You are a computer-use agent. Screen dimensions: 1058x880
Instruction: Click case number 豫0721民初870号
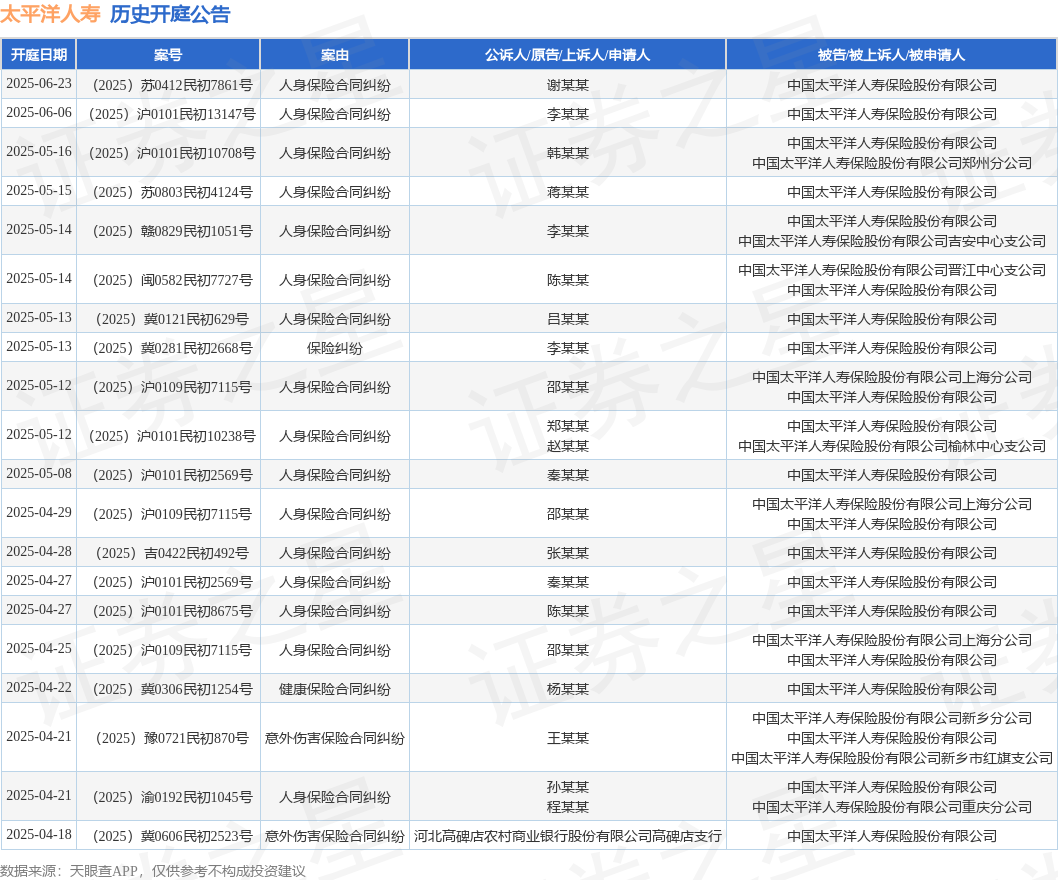pos(172,738)
